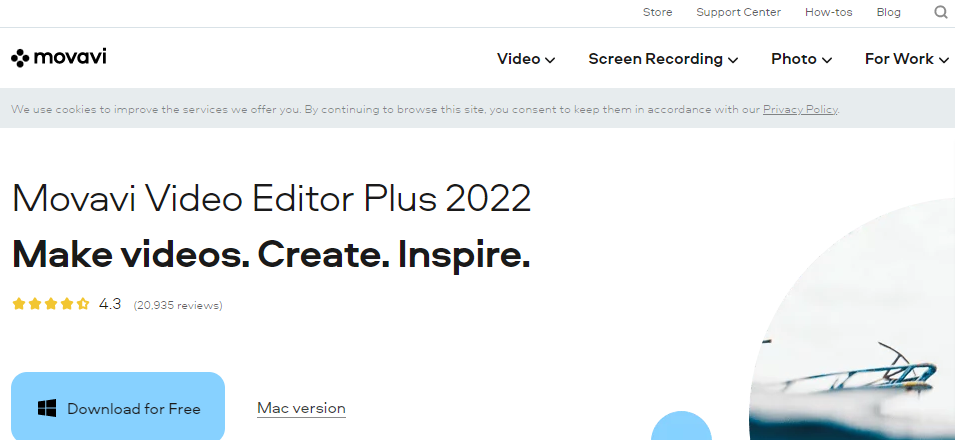Click the 20,935 reviews text

click(x=178, y=305)
